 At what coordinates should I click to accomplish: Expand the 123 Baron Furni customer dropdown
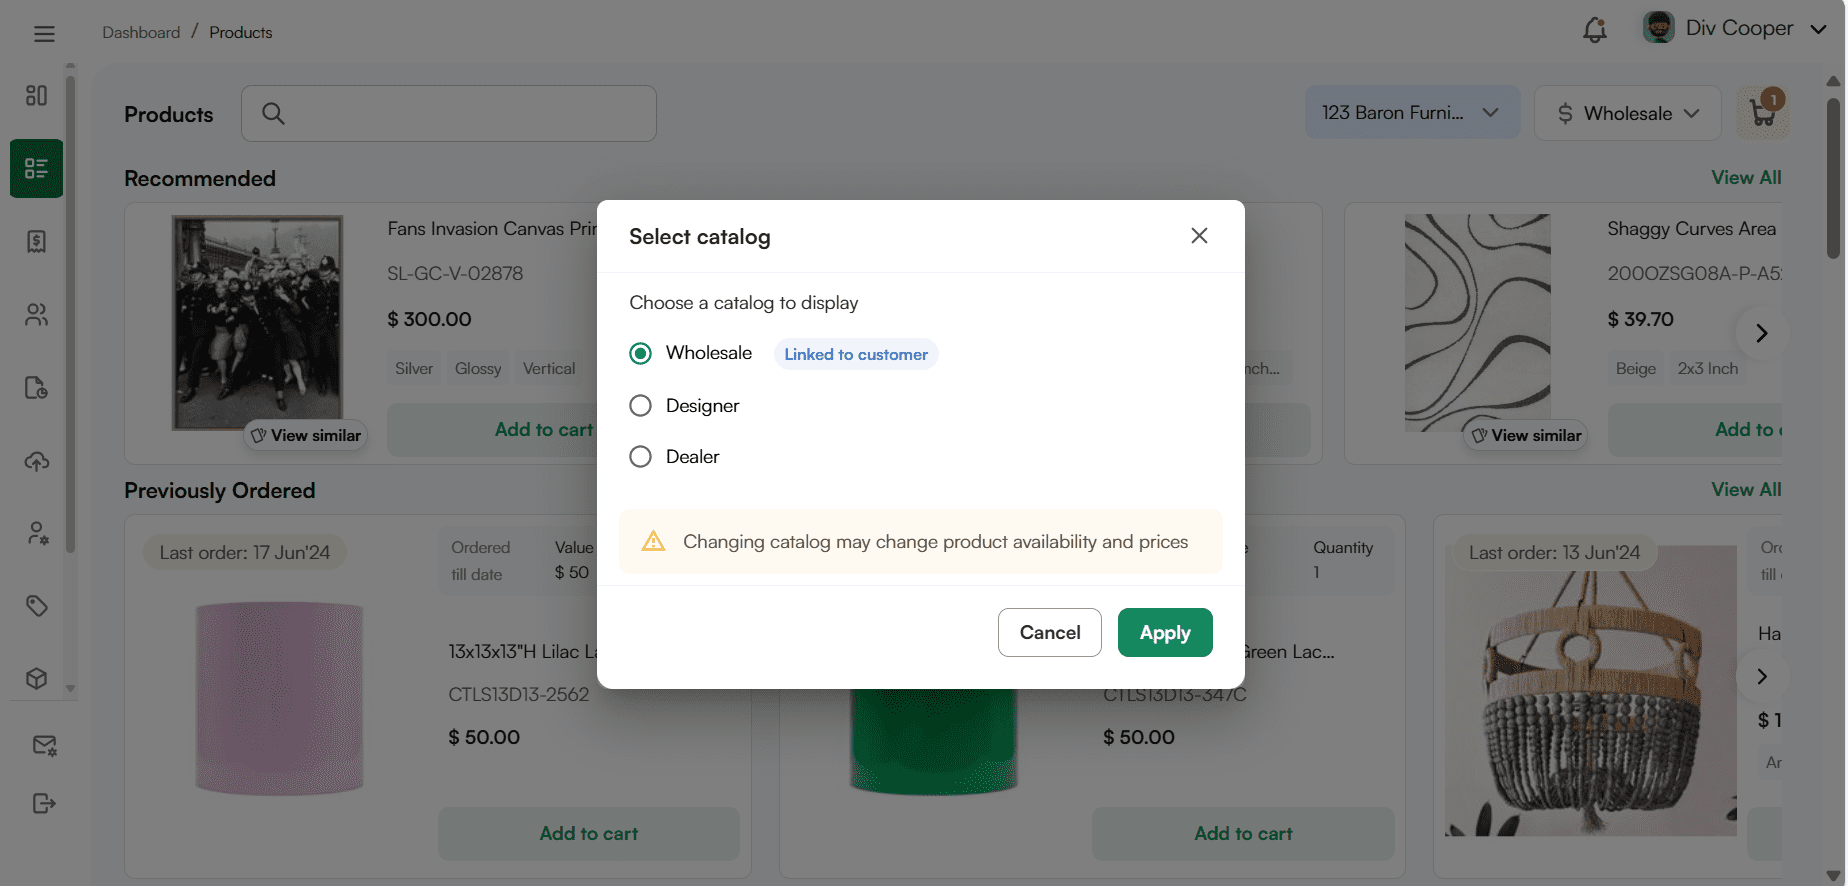click(1411, 113)
